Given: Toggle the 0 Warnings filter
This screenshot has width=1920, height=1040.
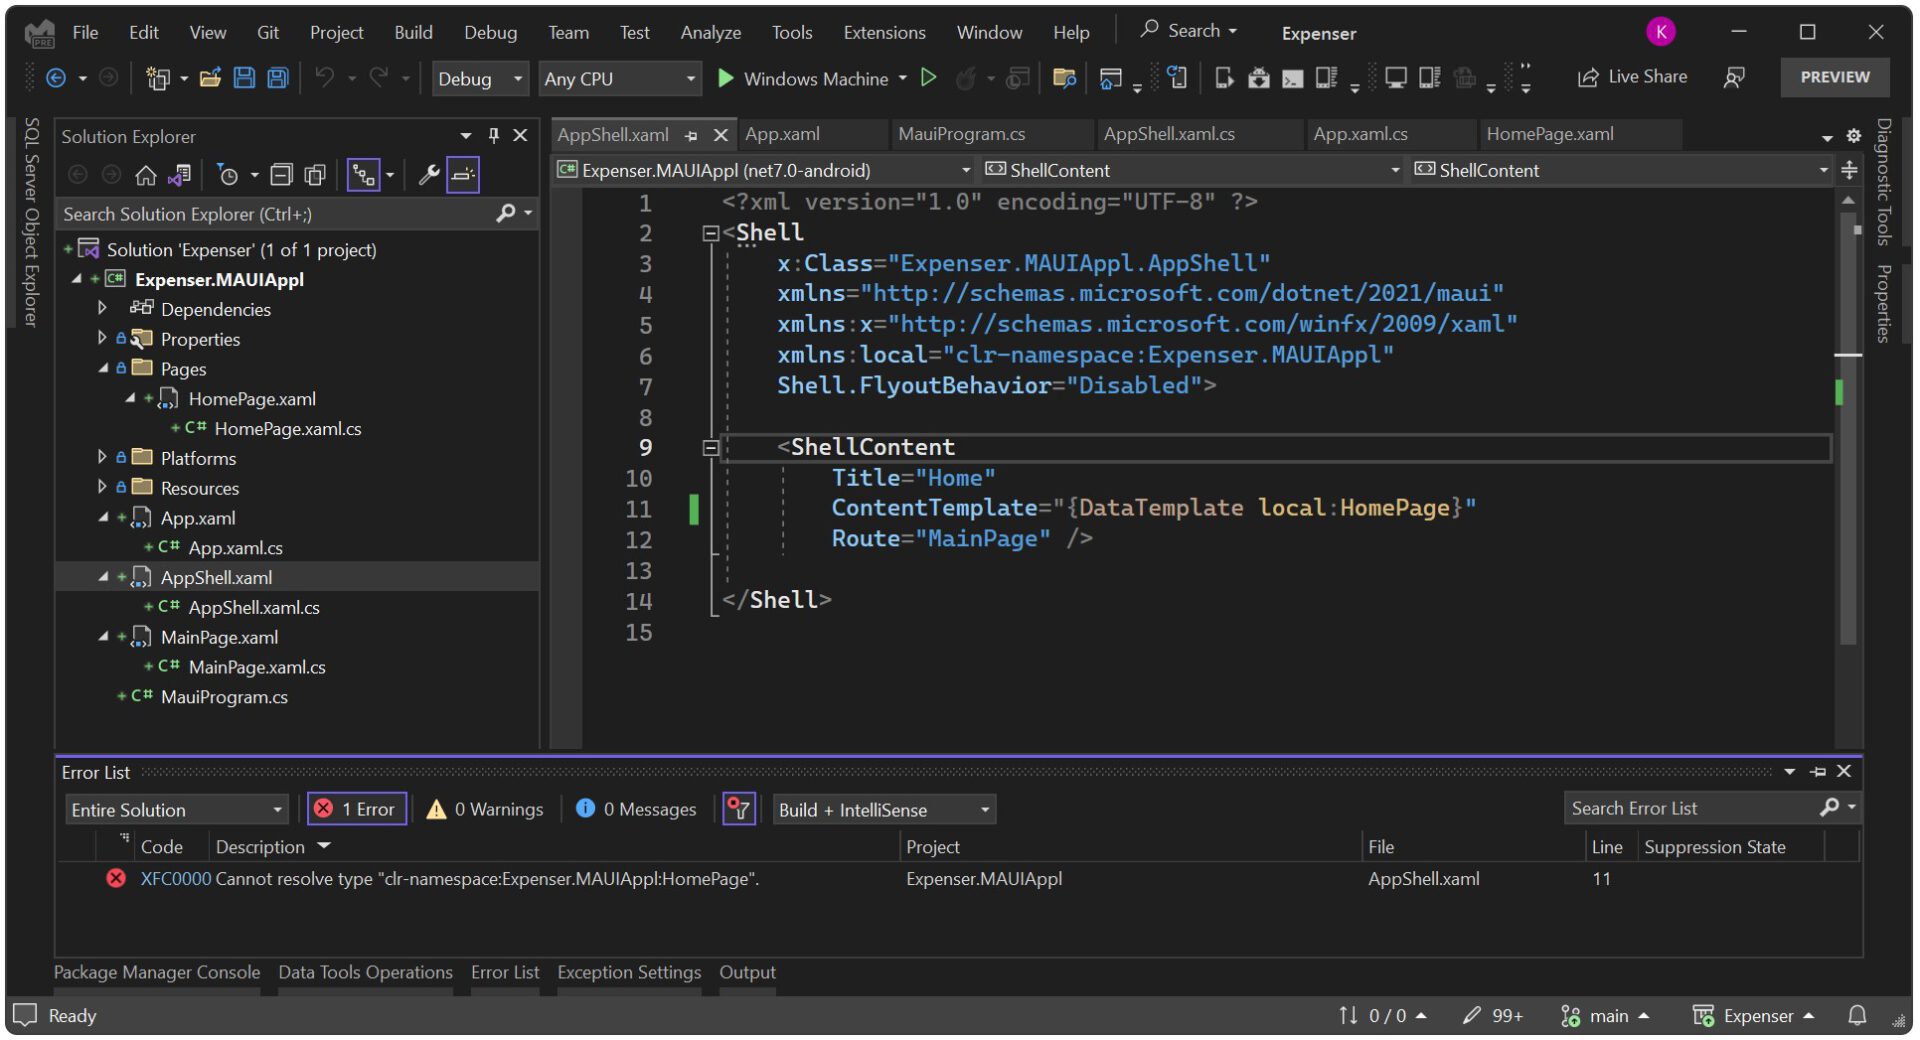Looking at the screenshot, I should tap(485, 809).
